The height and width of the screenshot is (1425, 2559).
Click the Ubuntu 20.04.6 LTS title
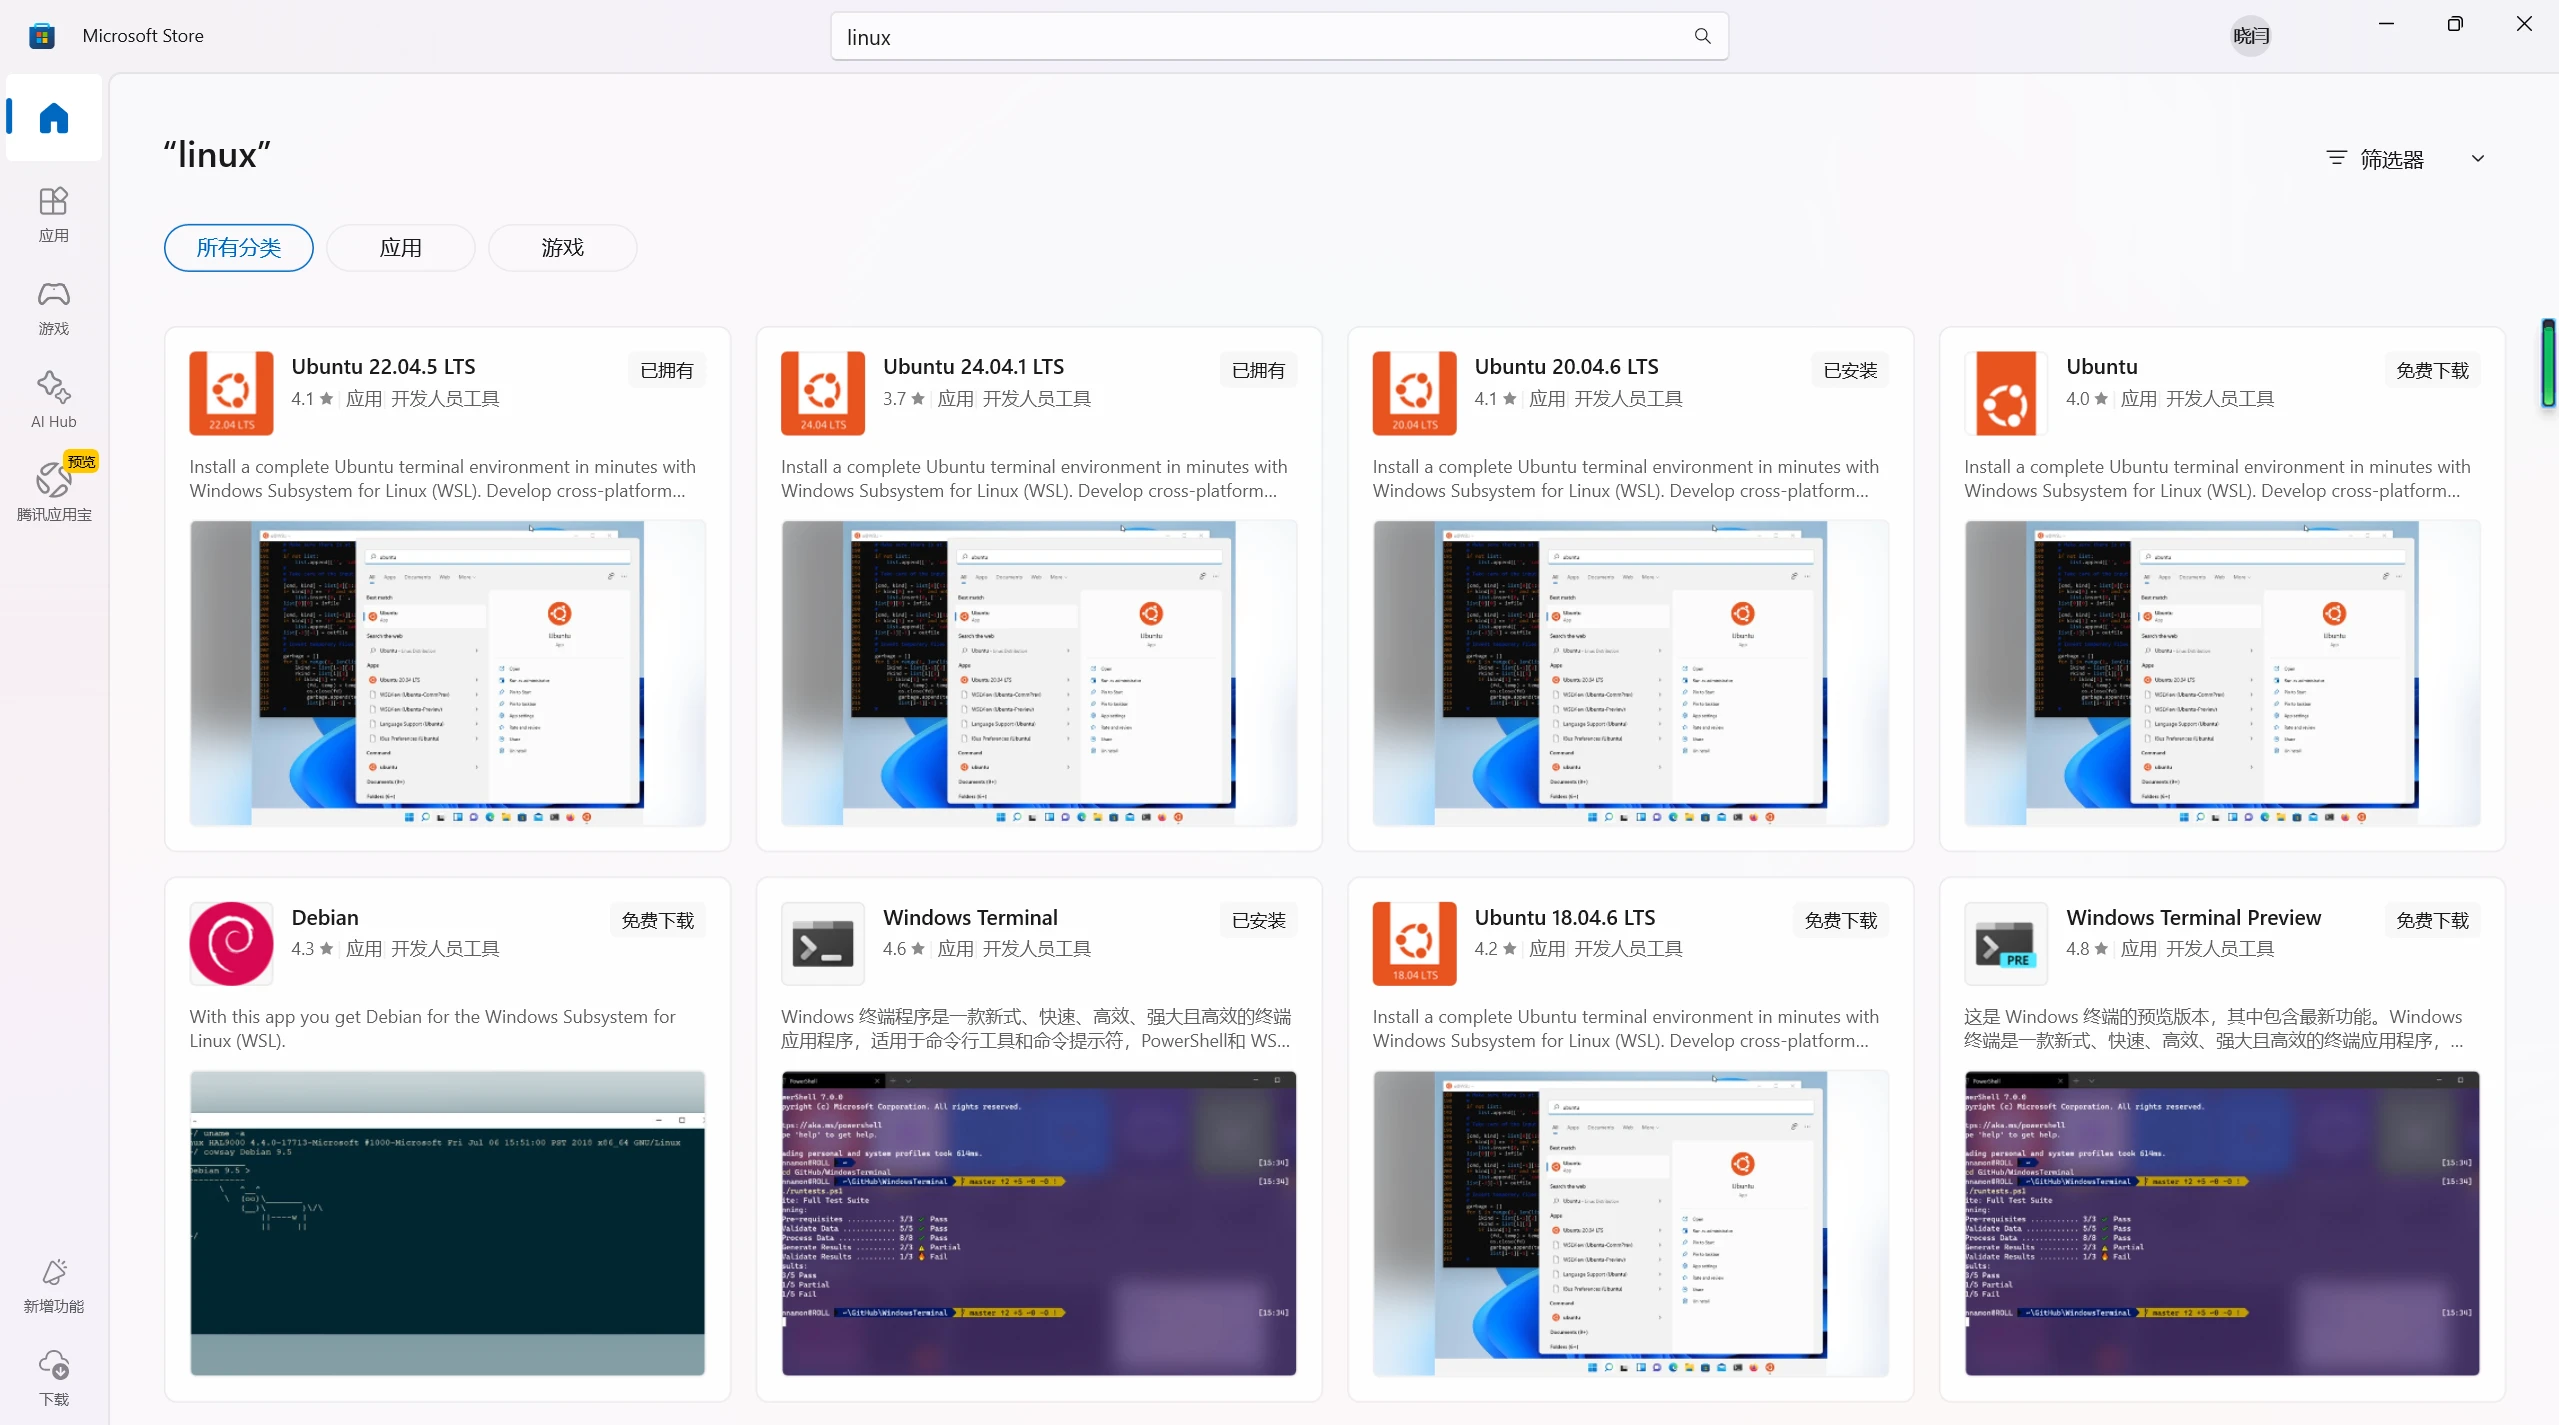tap(1566, 366)
